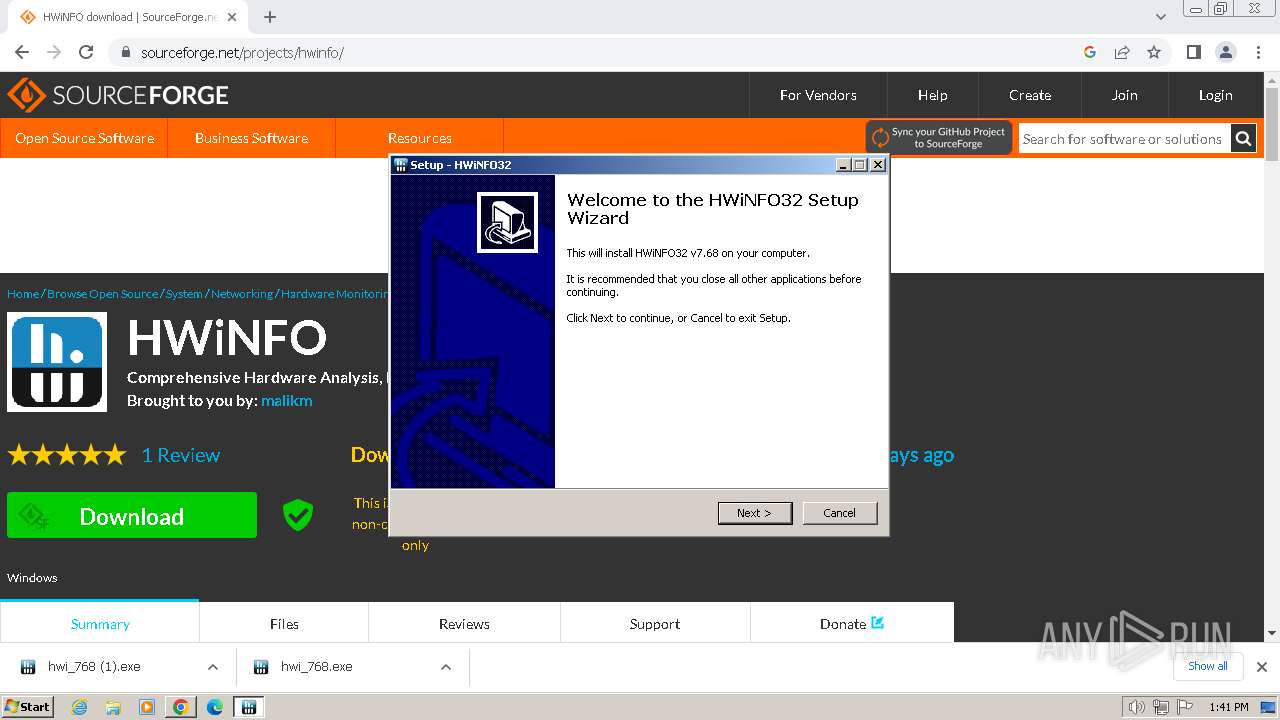Open System breadcrumb link

pyautogui.click(x=184, y=294)
